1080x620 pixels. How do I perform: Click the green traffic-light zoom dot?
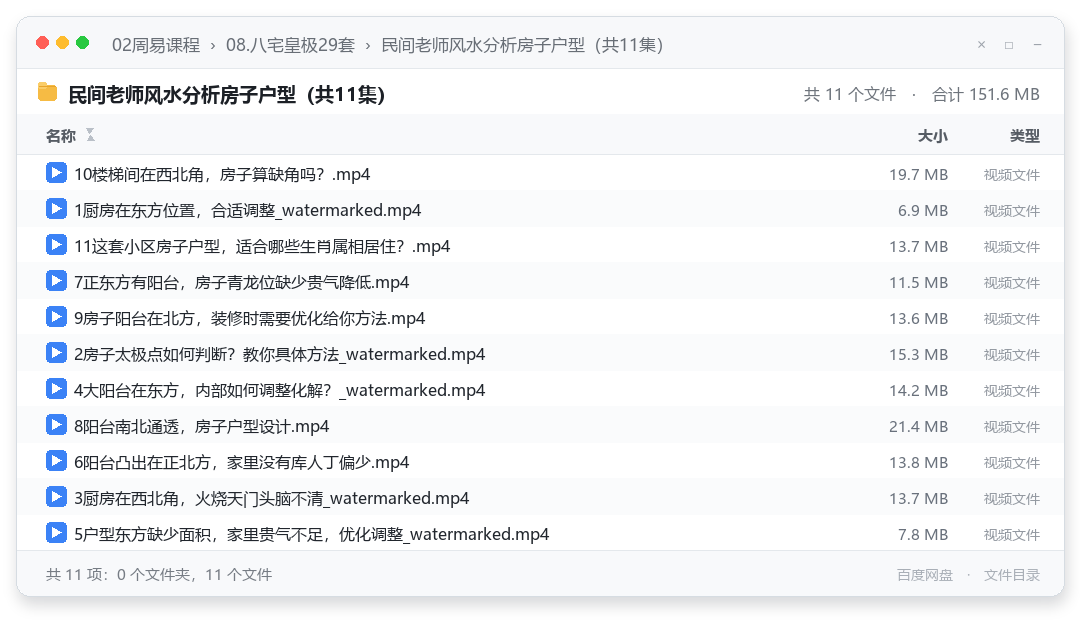point(83,43)
